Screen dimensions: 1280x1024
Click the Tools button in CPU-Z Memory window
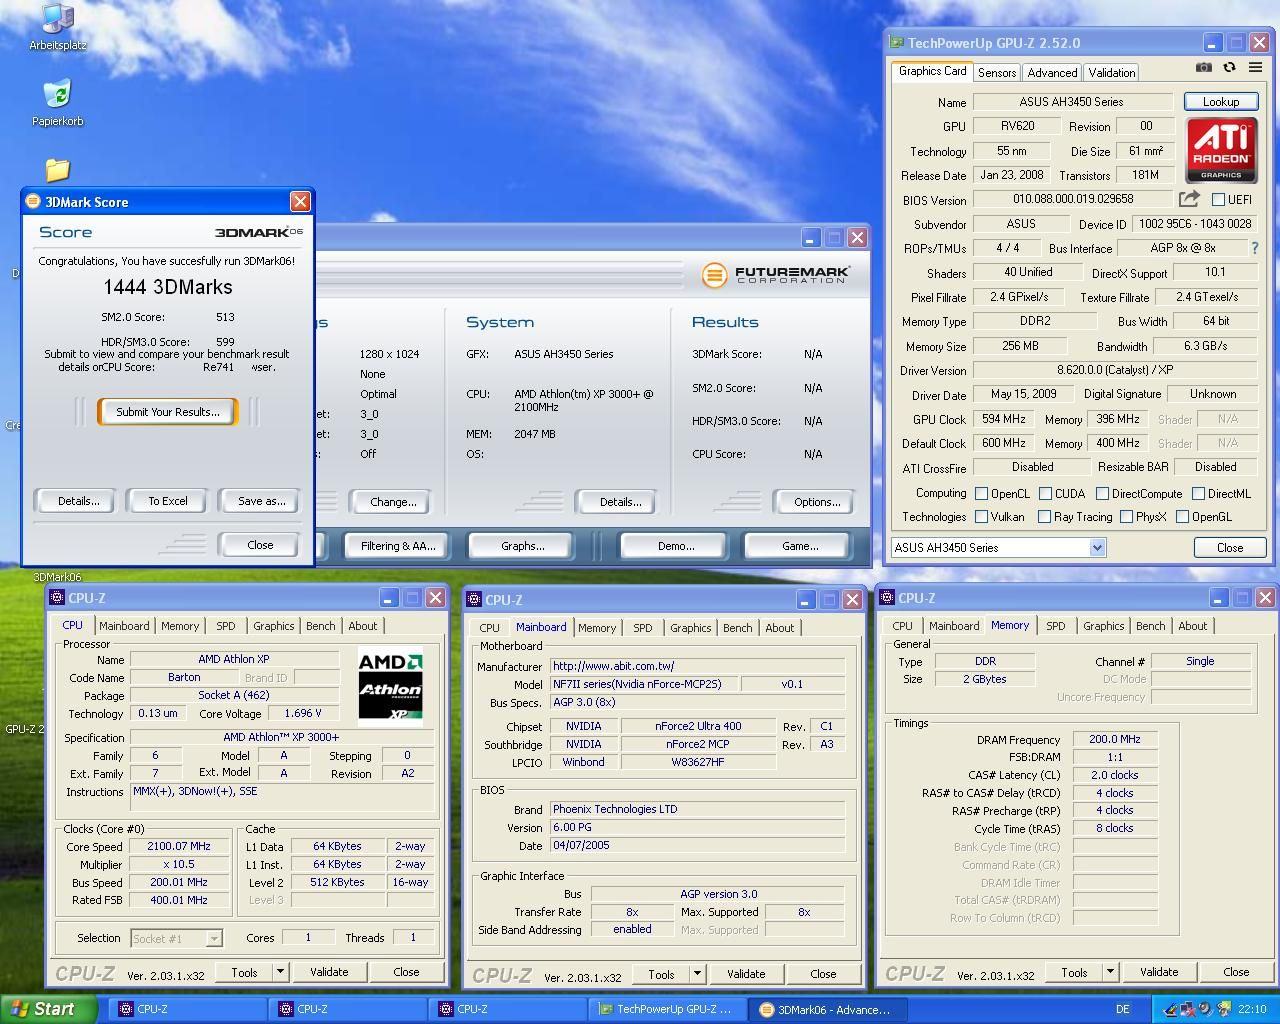point(1074,971)
